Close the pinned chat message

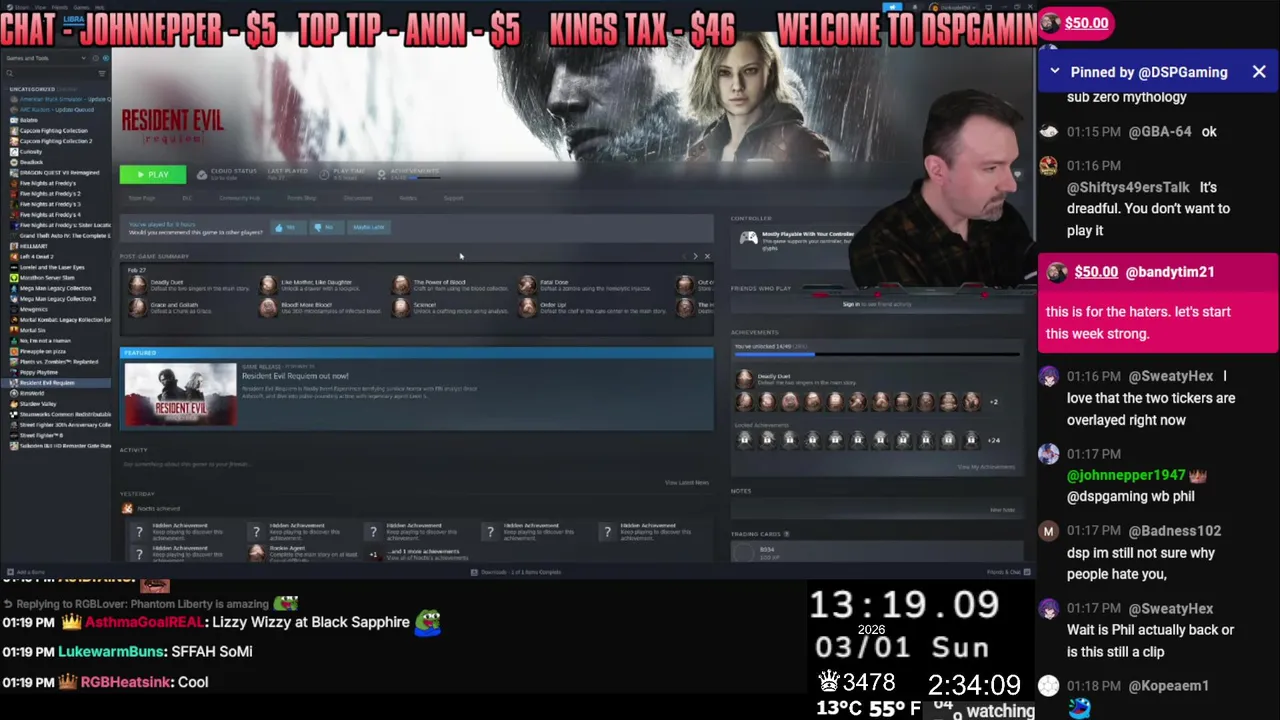1259,72
